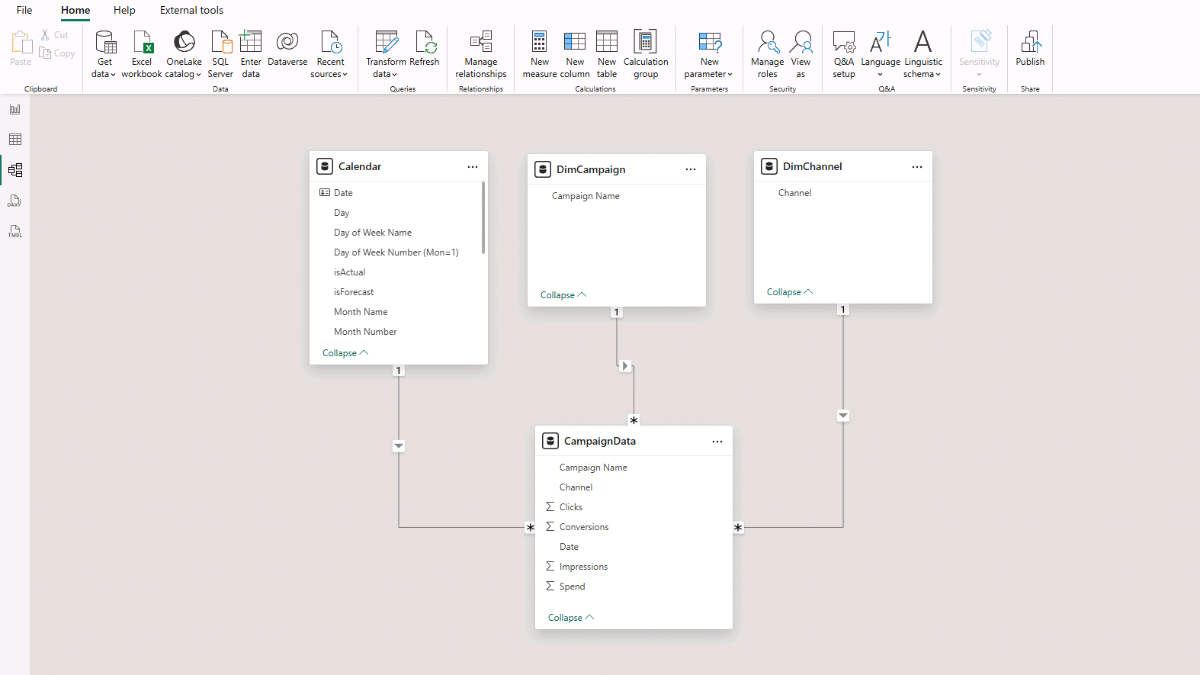Expand Recent sources dropdown
The height and width of the screenshot is (675, 1200).
[x=330, y=74]
